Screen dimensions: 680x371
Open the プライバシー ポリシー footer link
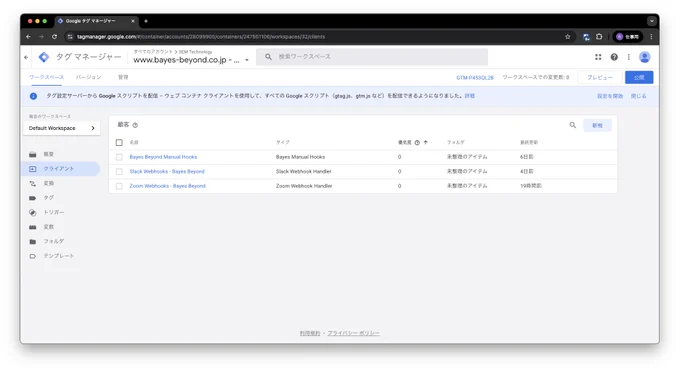[x=353, y=333]
